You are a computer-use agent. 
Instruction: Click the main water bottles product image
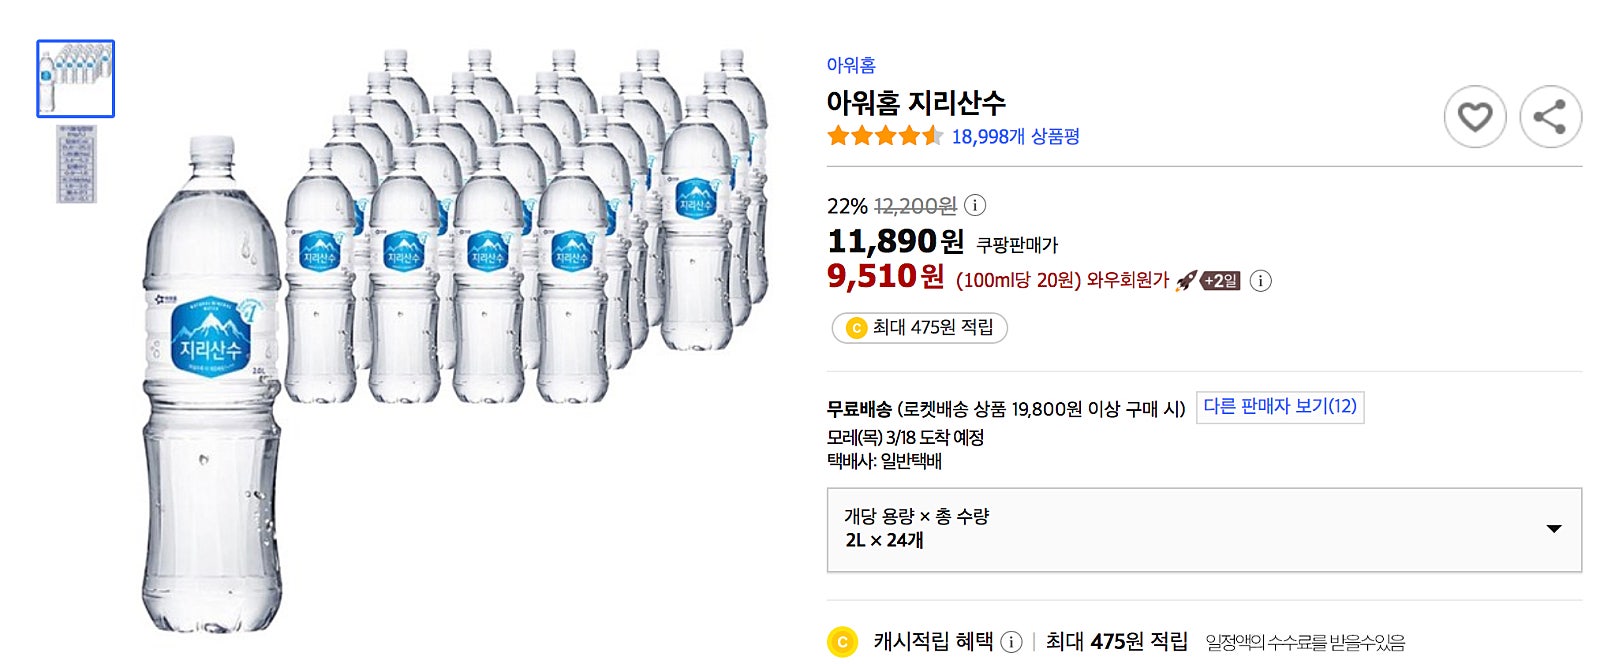[455, 340]
